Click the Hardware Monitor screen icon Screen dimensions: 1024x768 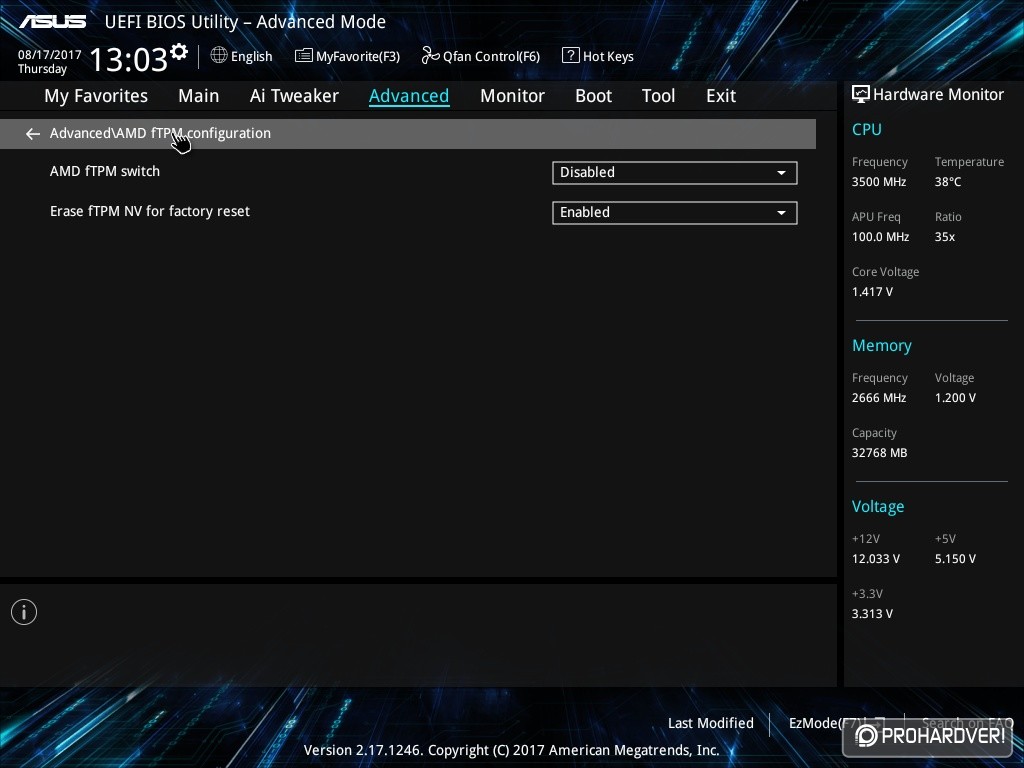point(861,94)
